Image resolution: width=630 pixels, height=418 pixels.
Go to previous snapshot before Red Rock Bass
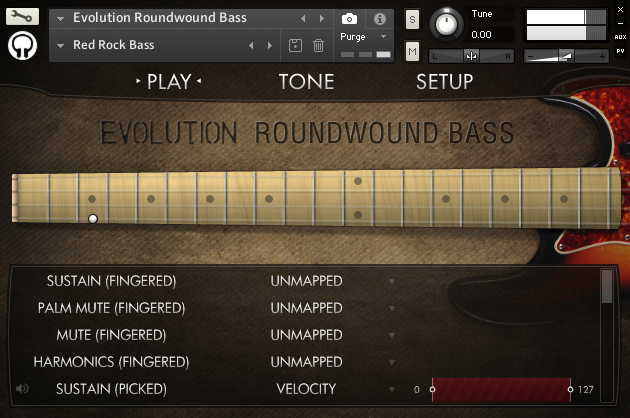pos(251,45)
